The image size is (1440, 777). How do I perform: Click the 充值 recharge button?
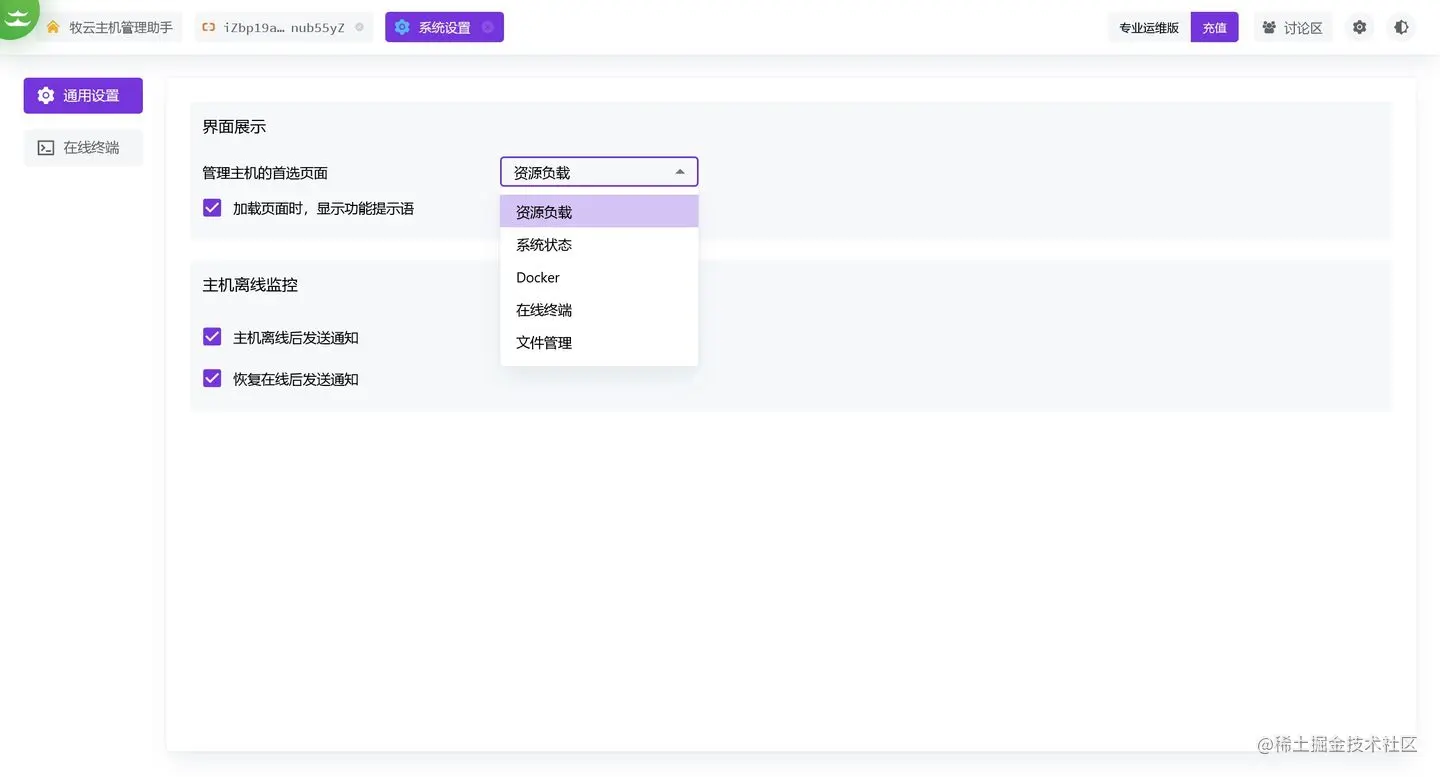pyautogui.click(x=1214, y=28)
